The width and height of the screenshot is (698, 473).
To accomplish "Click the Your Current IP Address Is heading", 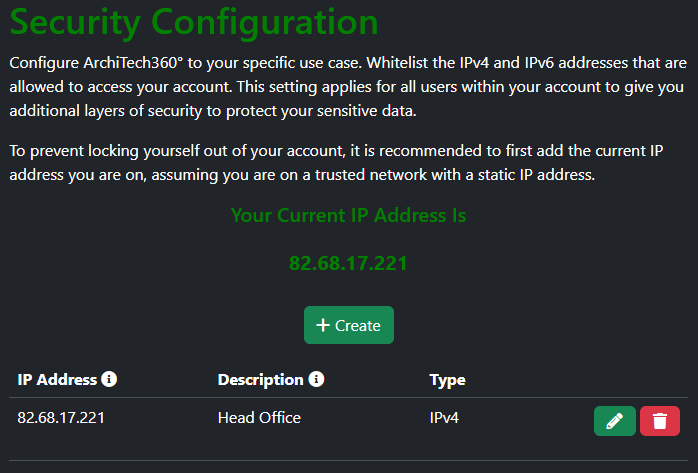I will pos(349,215).
